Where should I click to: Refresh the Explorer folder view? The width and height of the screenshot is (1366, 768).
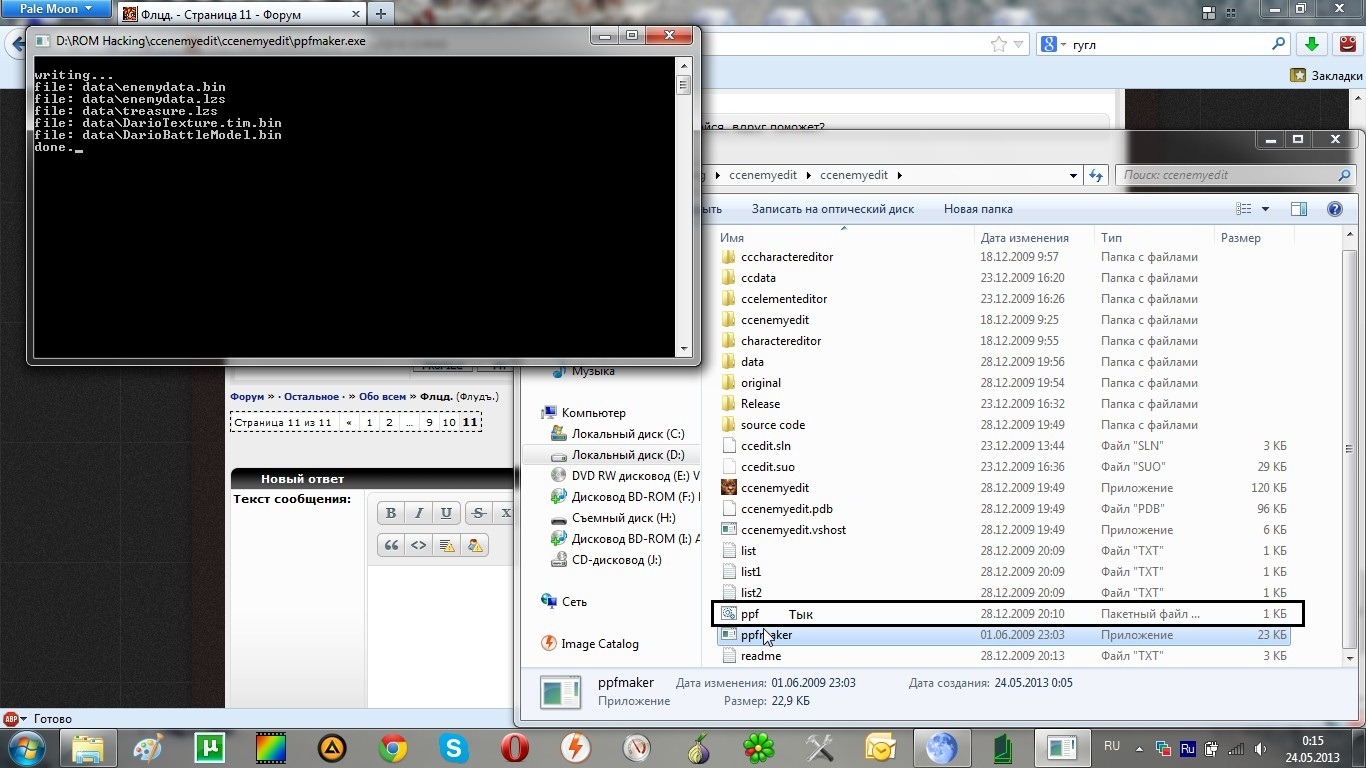[x=1096, y=175]
